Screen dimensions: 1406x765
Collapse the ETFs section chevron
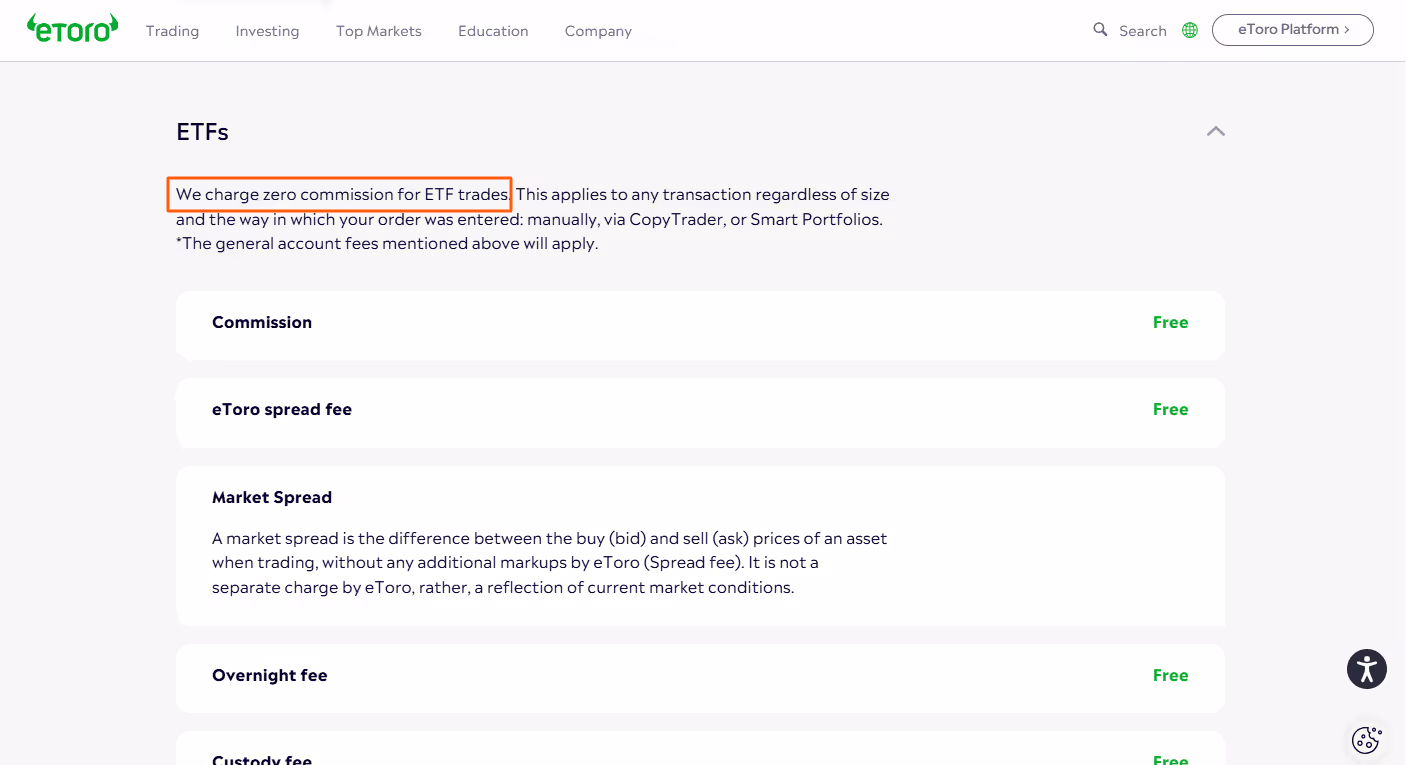pyautogui.click(x=1216, y=131)
